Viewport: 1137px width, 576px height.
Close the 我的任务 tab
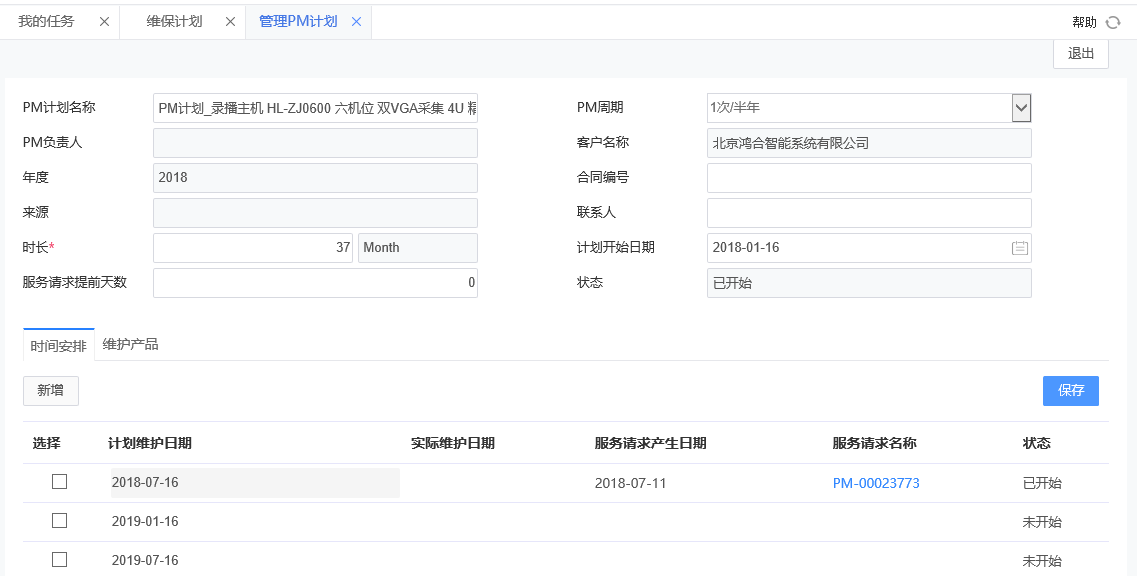pos(104,20)
